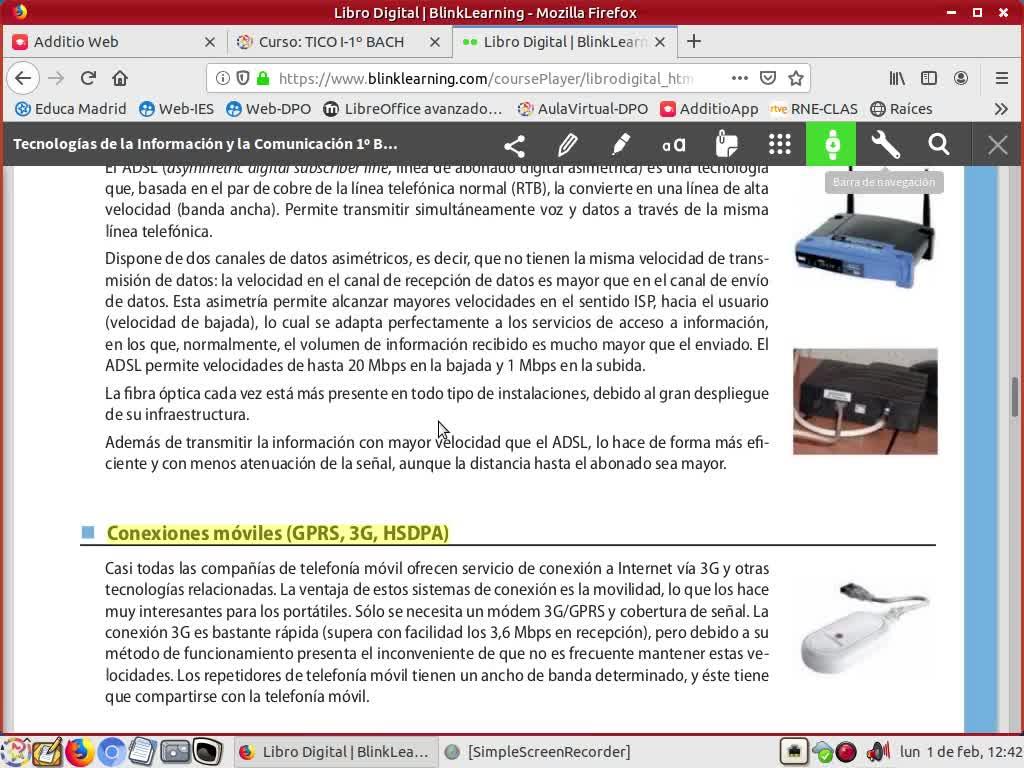This screenshot has height=768, width=1024.
Task: Open the RNE-CLAS bookmark
Action: [814, 109]
